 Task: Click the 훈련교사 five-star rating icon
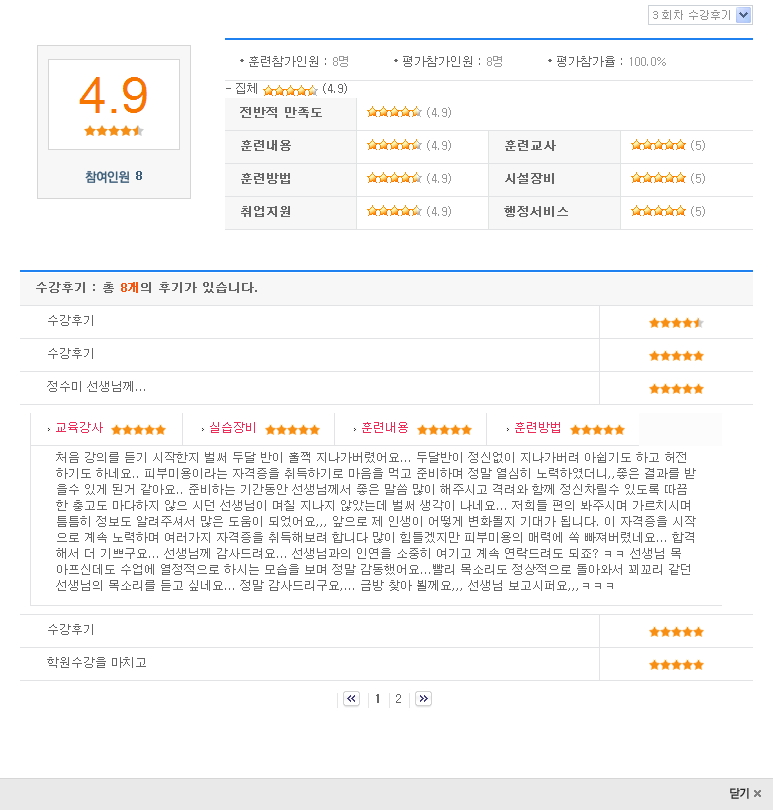click(x=658, y=145)
